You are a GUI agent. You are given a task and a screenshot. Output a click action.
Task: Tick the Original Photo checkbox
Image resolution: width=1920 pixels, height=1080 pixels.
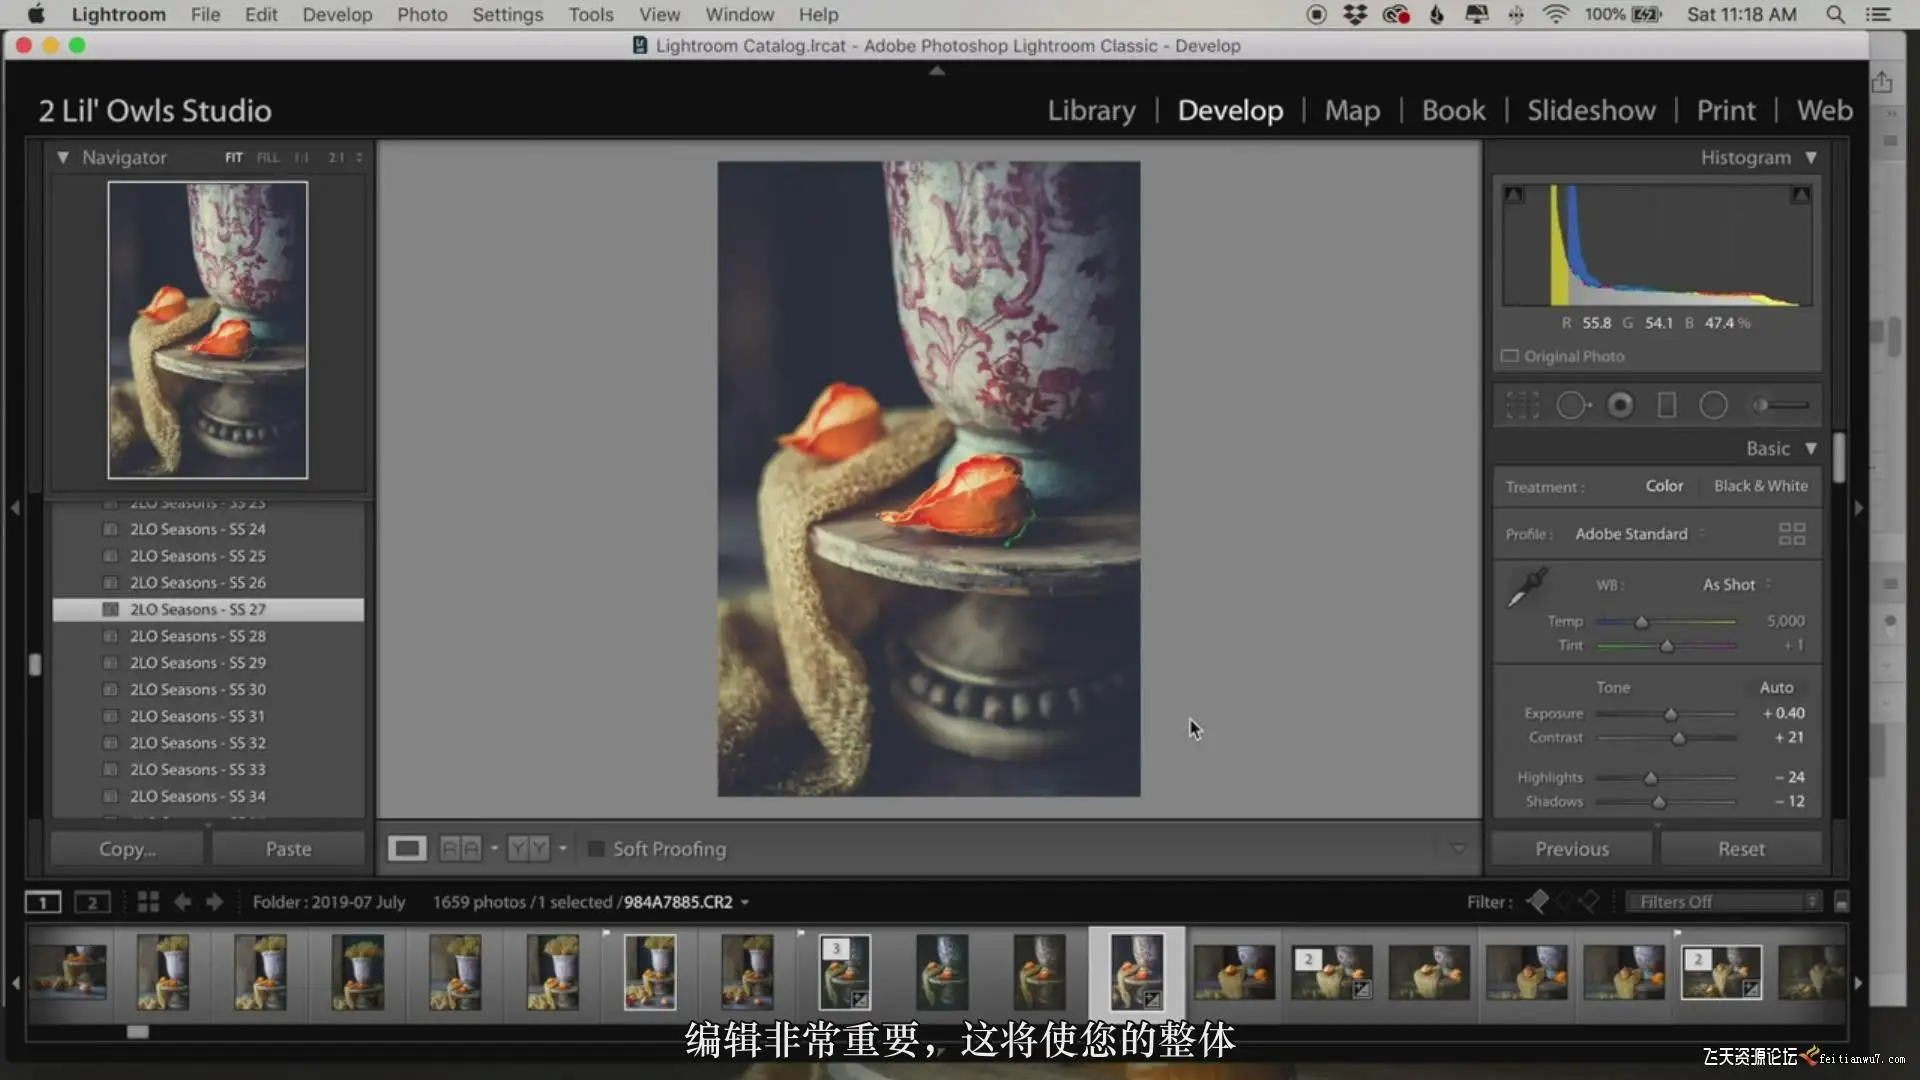[1510, 356]
